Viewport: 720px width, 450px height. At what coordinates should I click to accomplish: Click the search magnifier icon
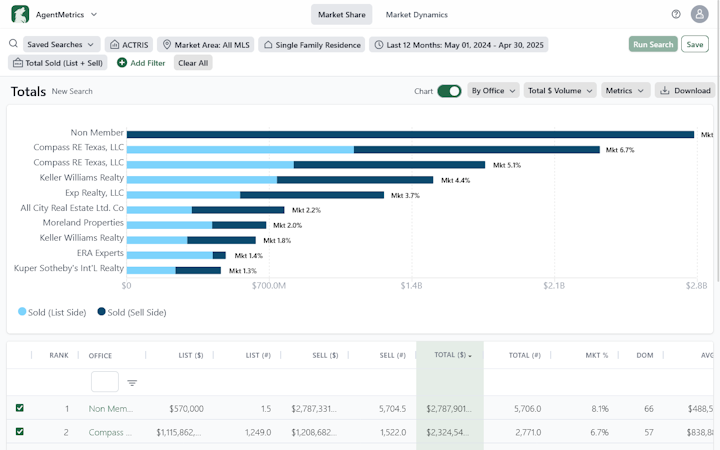(14, 44)
